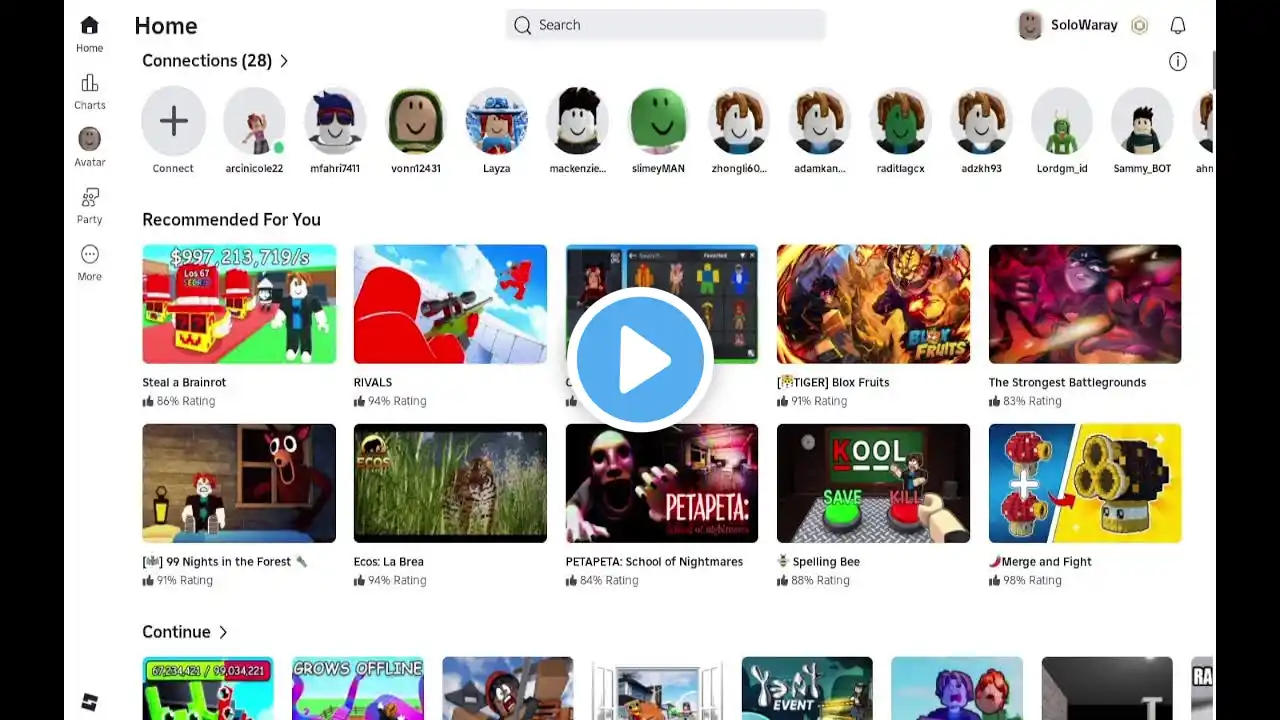Open the 99 Nights in the Forest thumbnail
This screenshot has width=1280, height=720.
pyautogui.click(x=239, y=483)
